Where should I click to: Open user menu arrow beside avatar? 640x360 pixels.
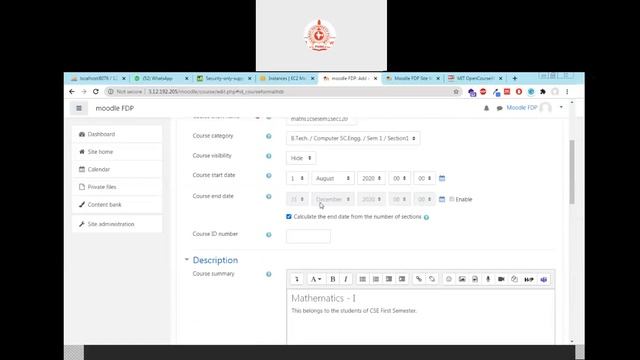click(x=561, y=107)
